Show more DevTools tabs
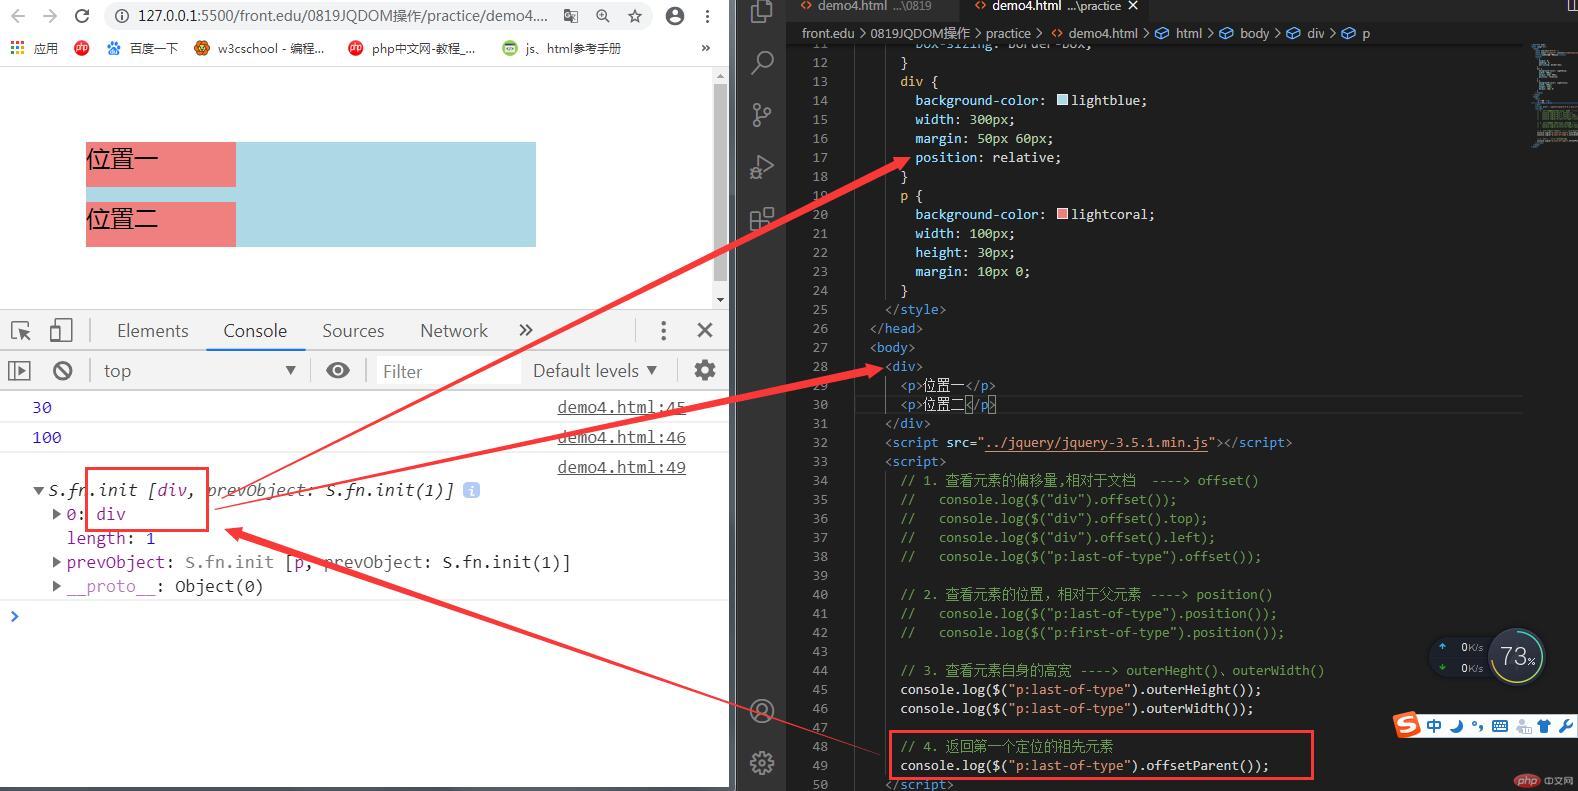The height and width of the screenshot is (791, 1578). click(526, 331)
